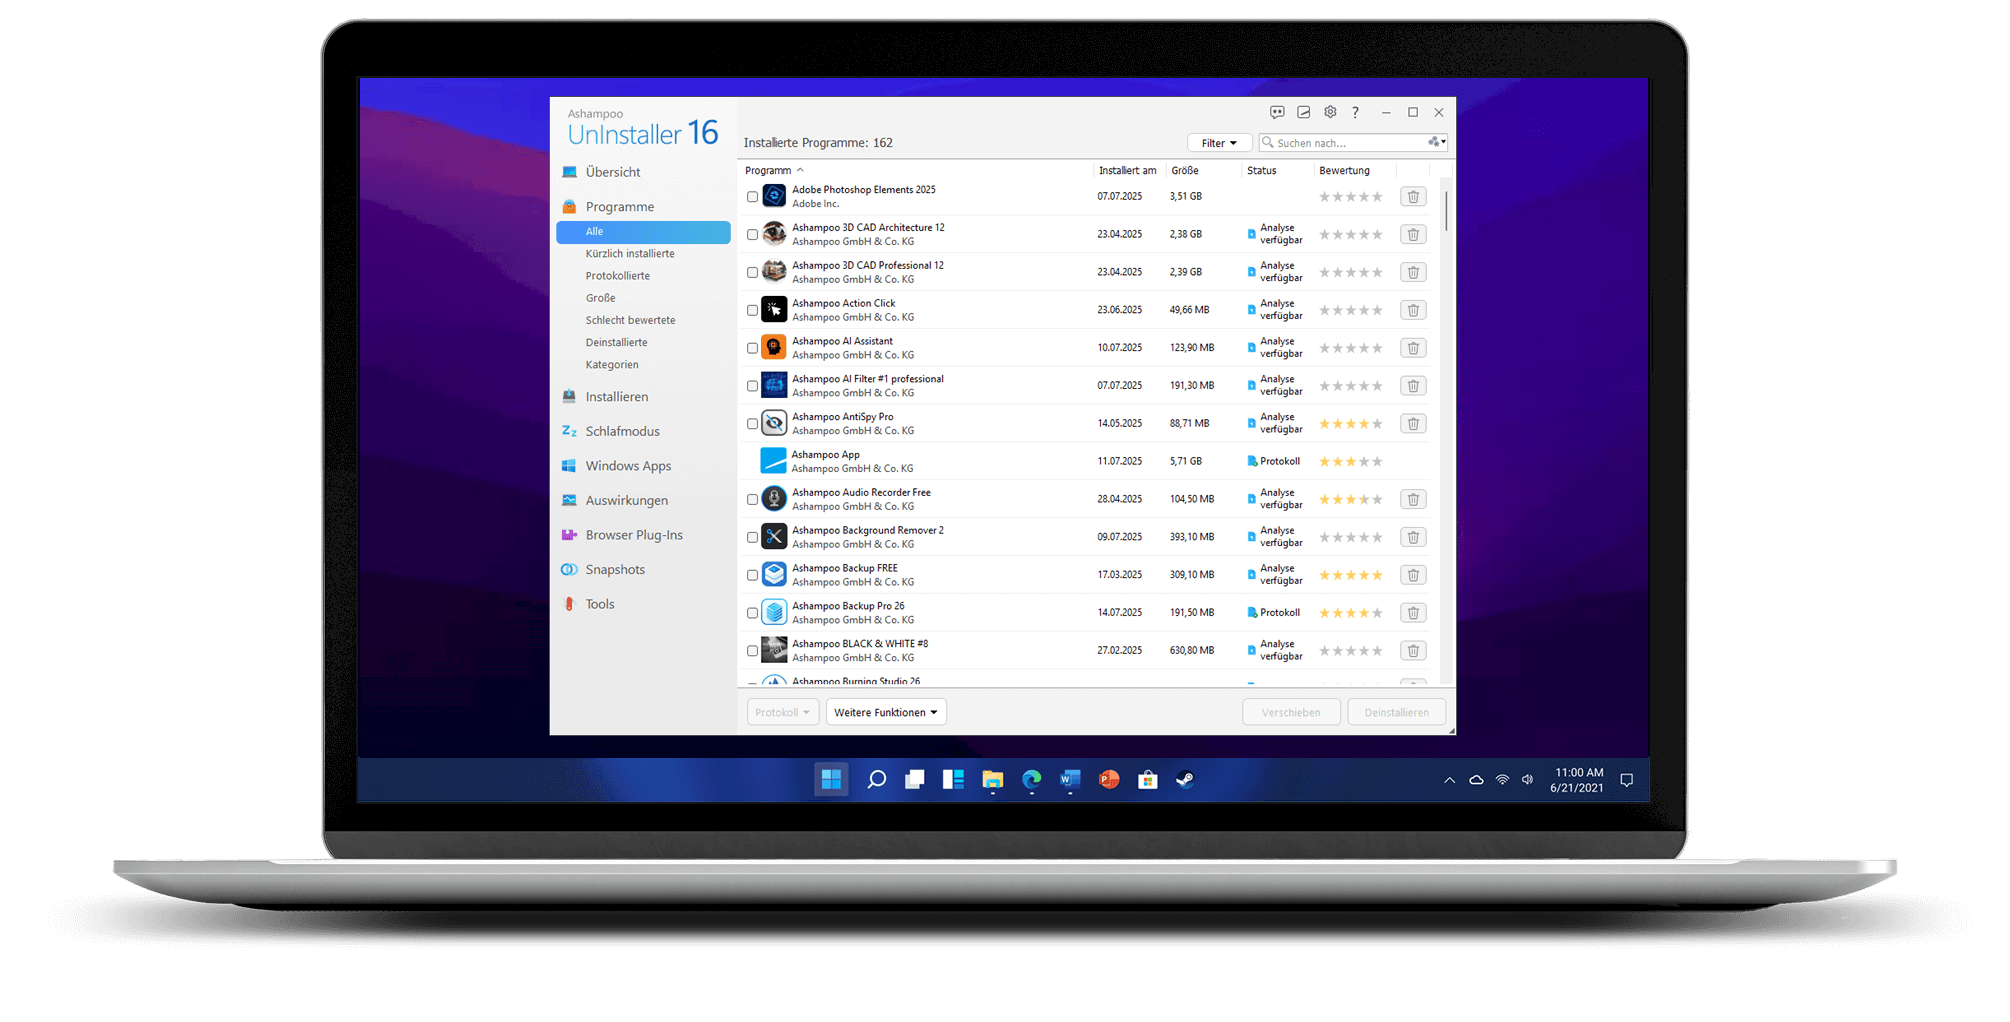
Task: Click trash icon for Adobe Photoshop Elements 2025
Action: (x=1413, y=197)
